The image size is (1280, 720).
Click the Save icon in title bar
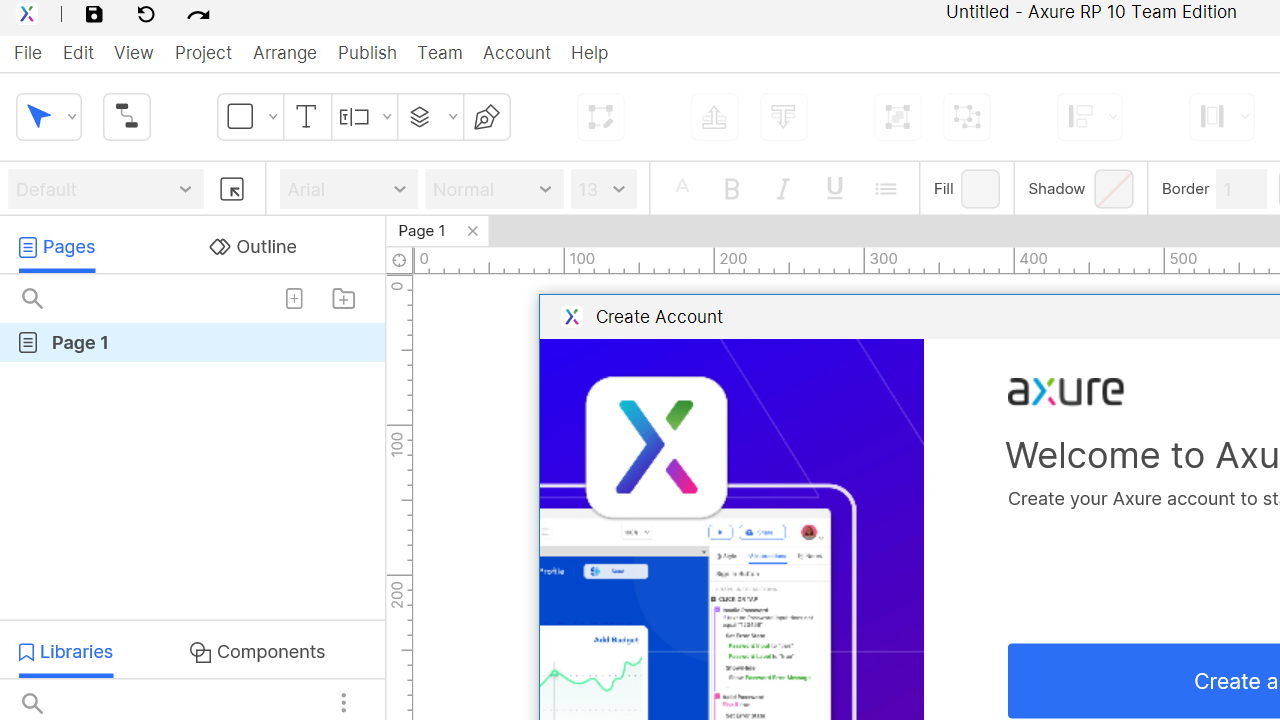pyautogui.click(x=94, y=14)
